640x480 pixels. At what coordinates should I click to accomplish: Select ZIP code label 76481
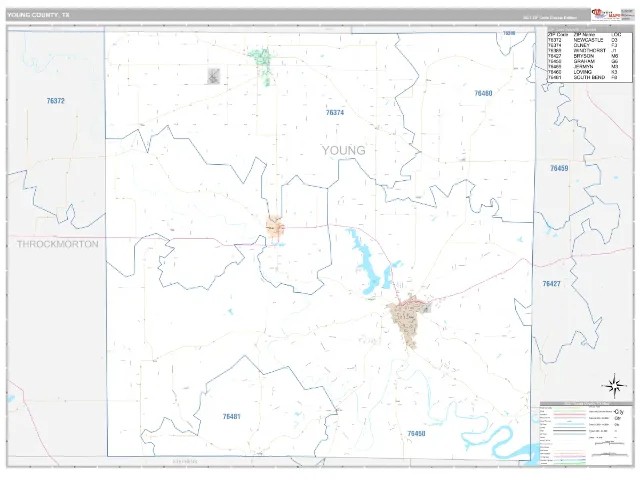pos(231,416)
